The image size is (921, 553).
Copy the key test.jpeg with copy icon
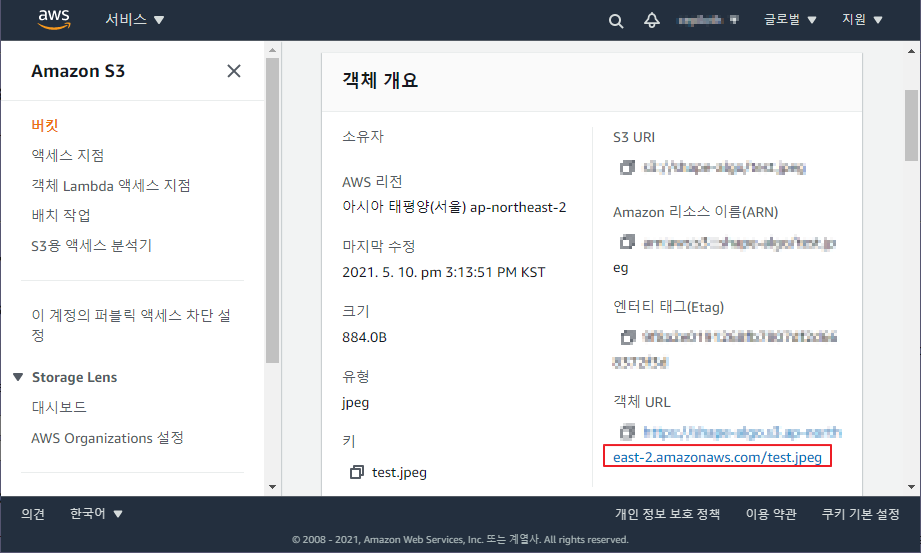coord(357,472)
